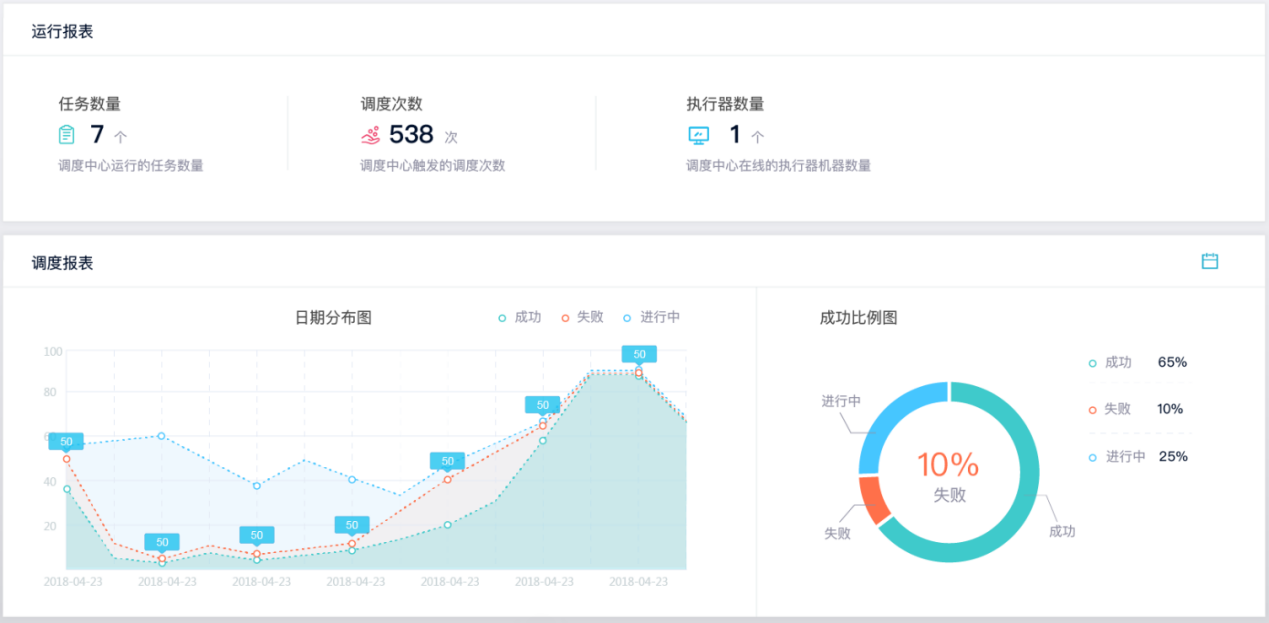Click the 538 调度次数 value

pos(411,135)
